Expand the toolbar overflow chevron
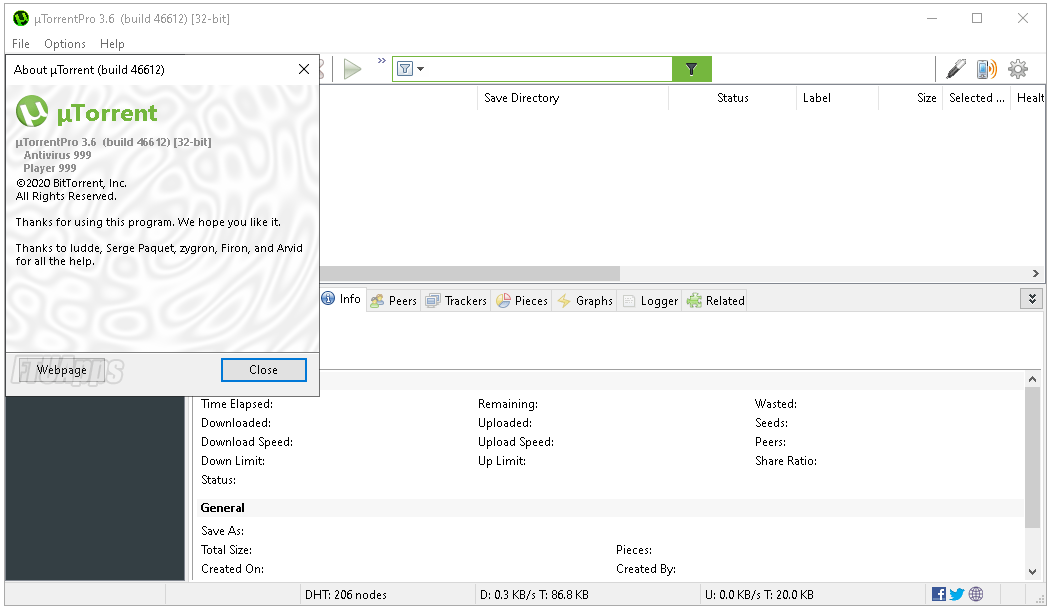 [382, 61]
